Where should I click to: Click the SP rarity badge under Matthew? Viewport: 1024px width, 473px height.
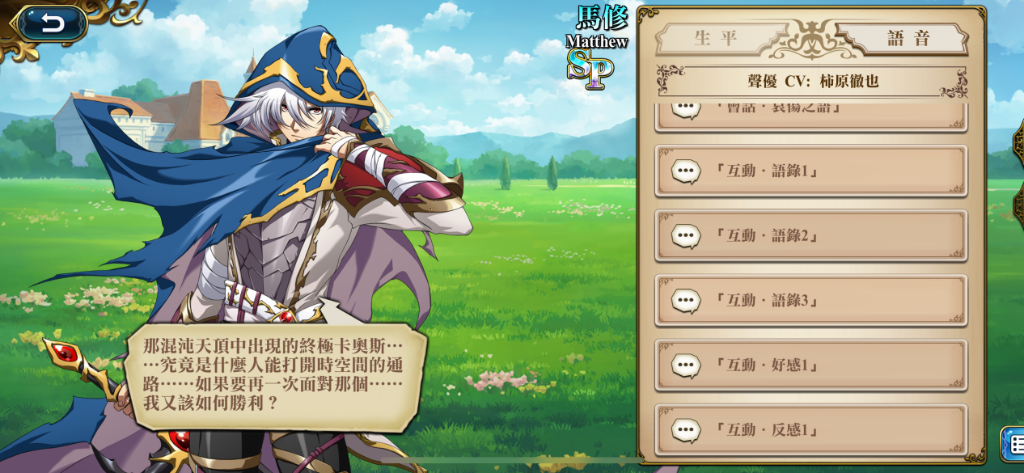click(x=590, y=69)
